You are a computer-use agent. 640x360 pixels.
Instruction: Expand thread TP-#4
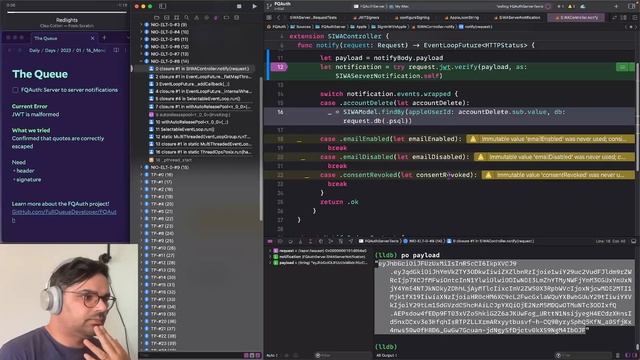coord(142,204)
